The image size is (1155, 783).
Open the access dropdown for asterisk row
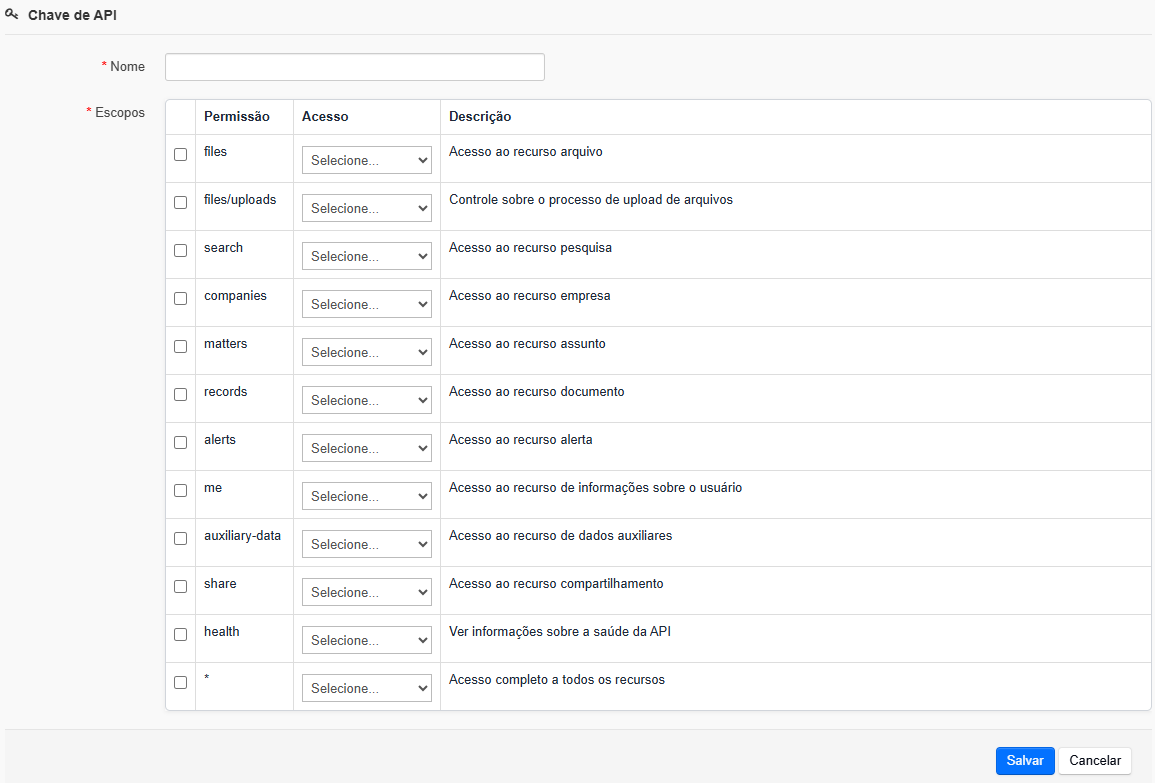click(x=367, y=688)
